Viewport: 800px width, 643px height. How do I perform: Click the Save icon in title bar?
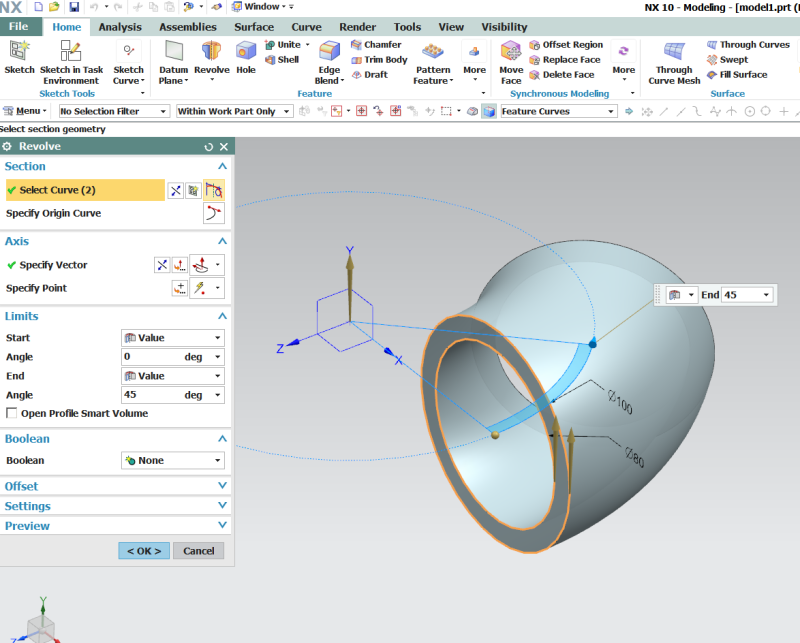point(74,7)
